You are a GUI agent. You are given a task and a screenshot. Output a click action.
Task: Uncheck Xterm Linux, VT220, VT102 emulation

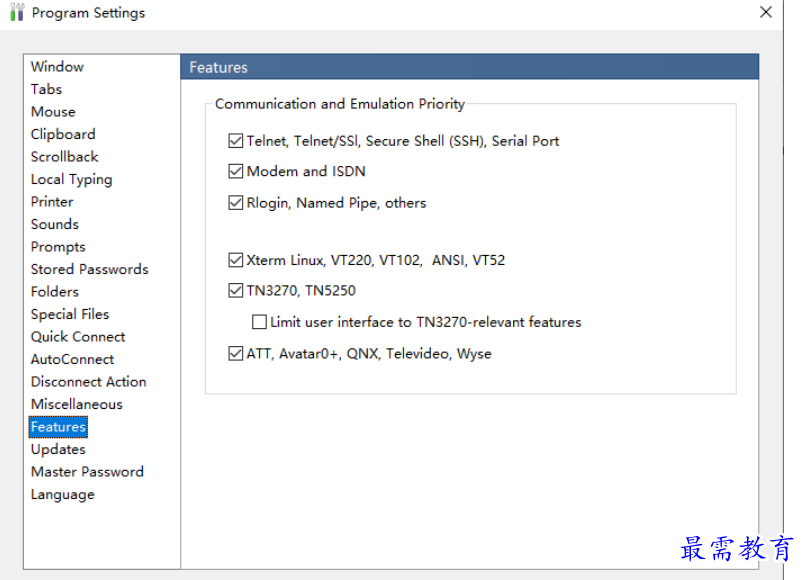(235, 260)
